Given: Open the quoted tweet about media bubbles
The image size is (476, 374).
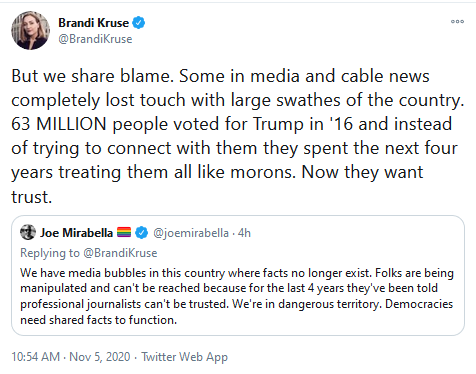Looking at the screenshot, I should coord(238,275).
